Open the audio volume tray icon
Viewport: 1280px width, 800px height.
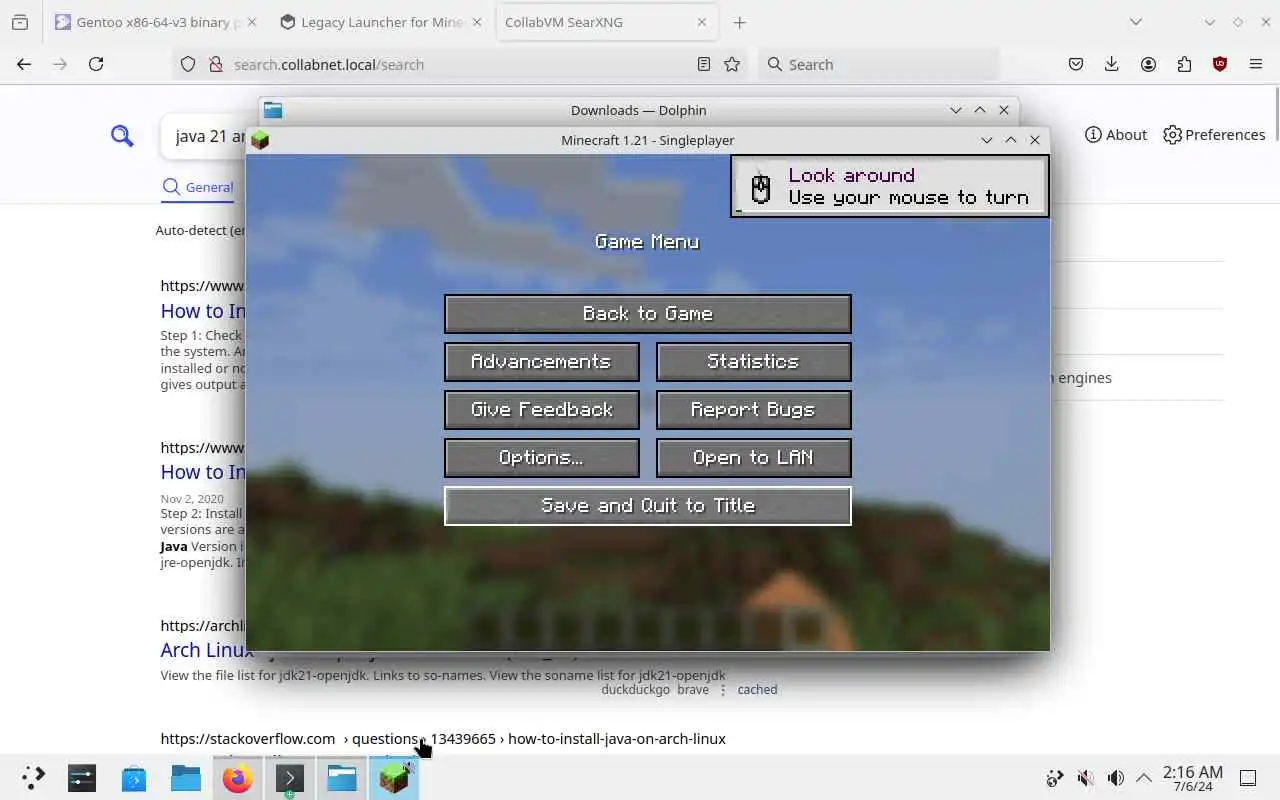[1116, 778]
